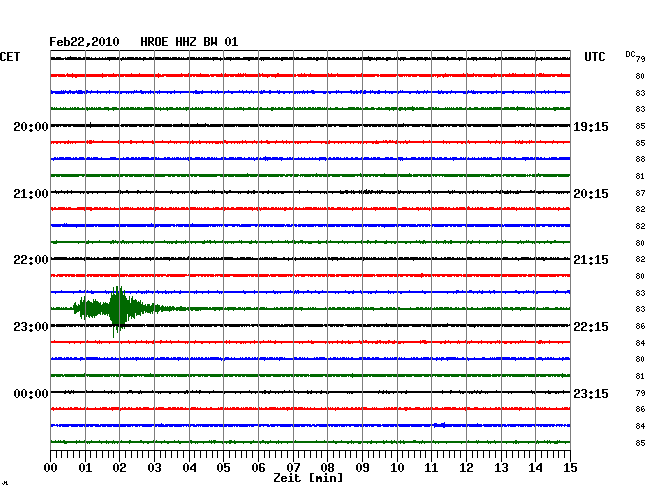The image size is (650, 494).
Task: Click the Zeit [min] axis title
Action: (x=308, y=478)
